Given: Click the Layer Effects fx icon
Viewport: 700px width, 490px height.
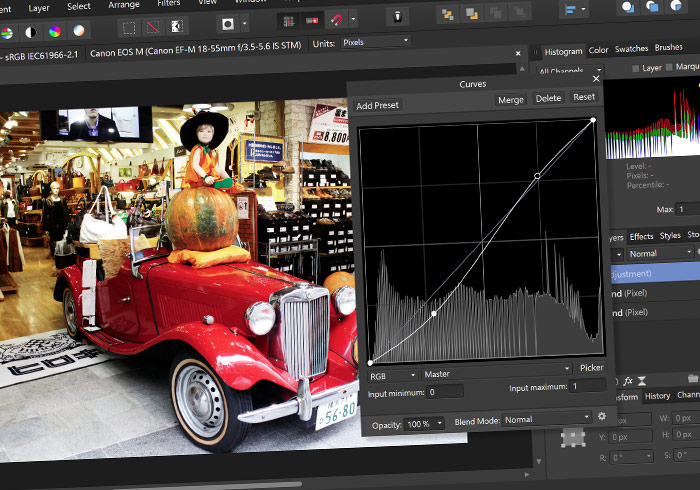Looking at the screenshot, I should pyautogui.click(x=628, y=381).
